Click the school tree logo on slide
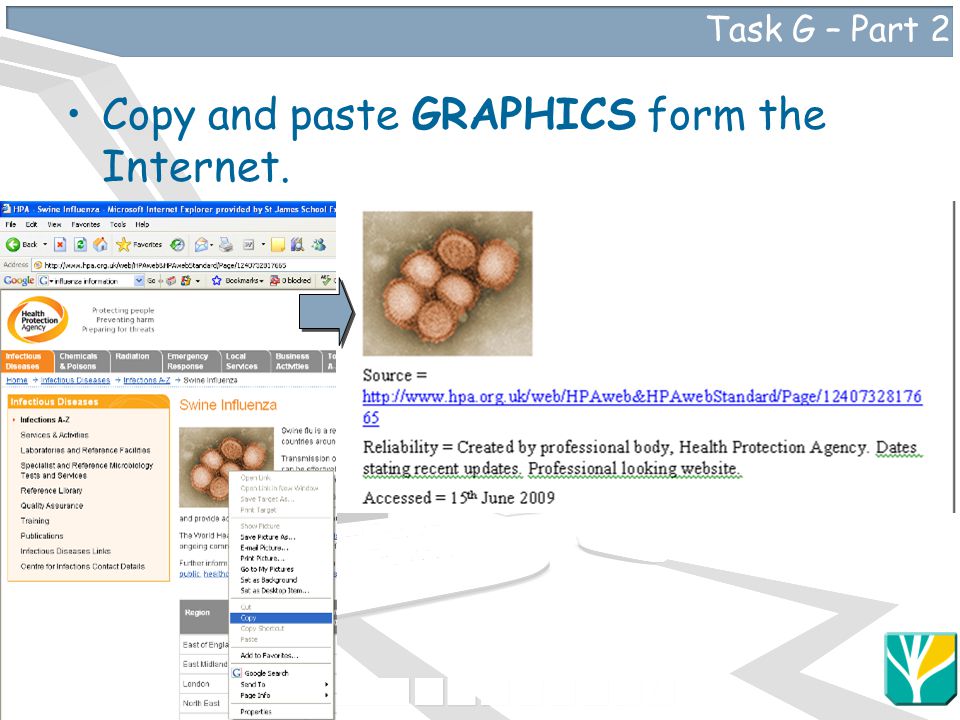Viewport: 960px width, 720px height. pos(920,668)
